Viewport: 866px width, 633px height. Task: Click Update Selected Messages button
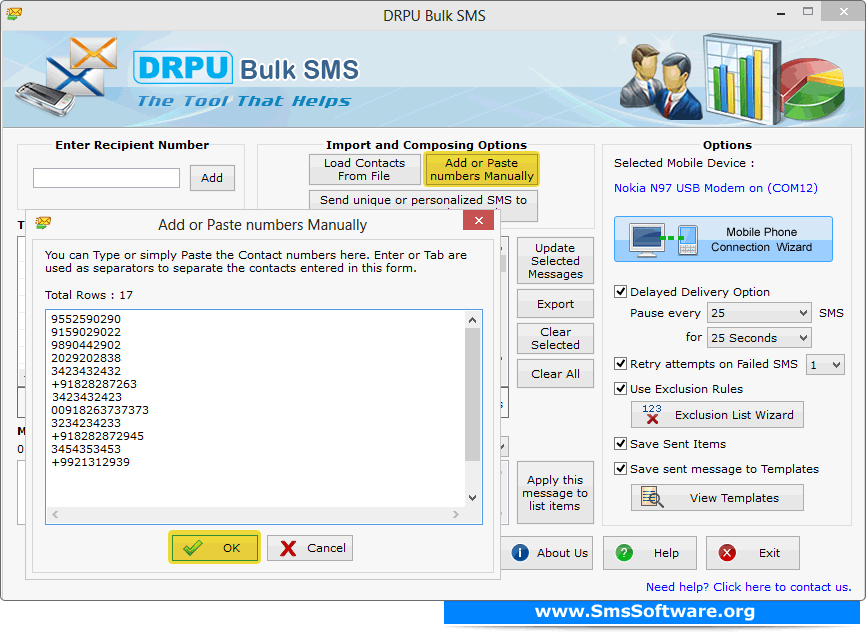coord(555,261)
